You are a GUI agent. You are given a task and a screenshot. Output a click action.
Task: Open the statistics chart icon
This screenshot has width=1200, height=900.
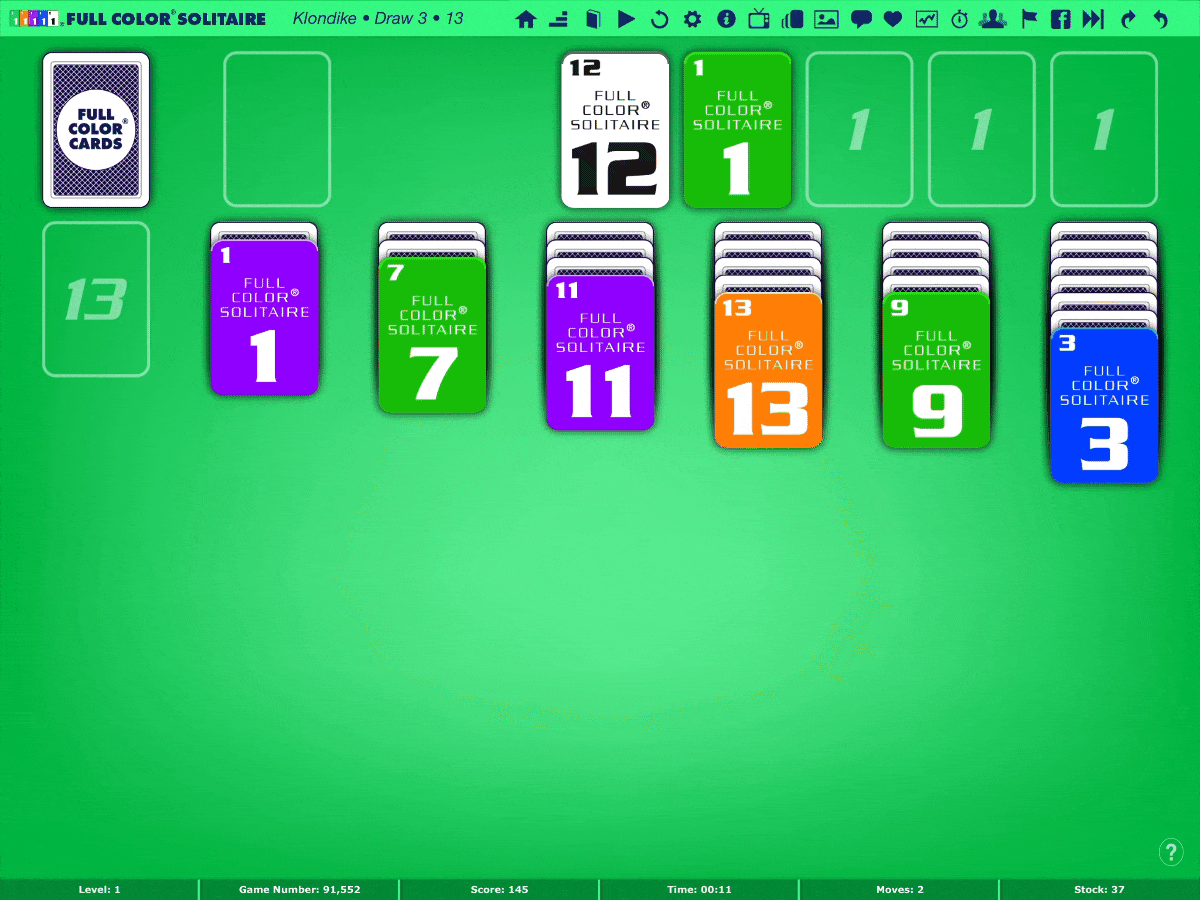click(x=927, y=19)
